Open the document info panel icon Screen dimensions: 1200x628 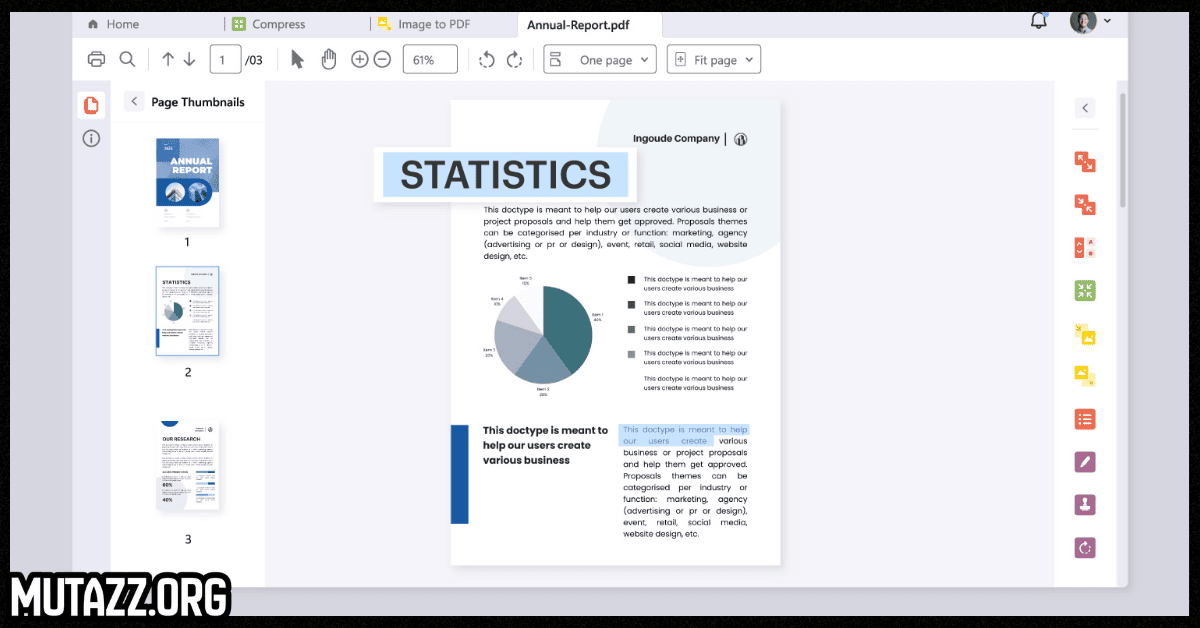(x=91, y=139)
